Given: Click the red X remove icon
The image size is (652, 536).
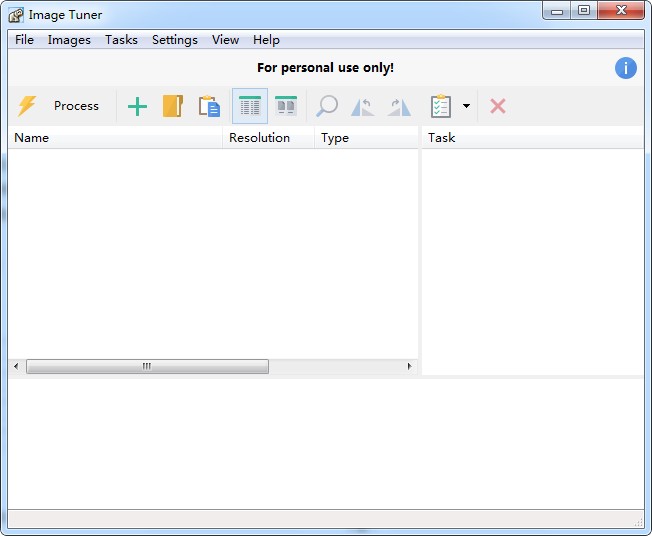Looking at the screenshot, I should [498, 106].
